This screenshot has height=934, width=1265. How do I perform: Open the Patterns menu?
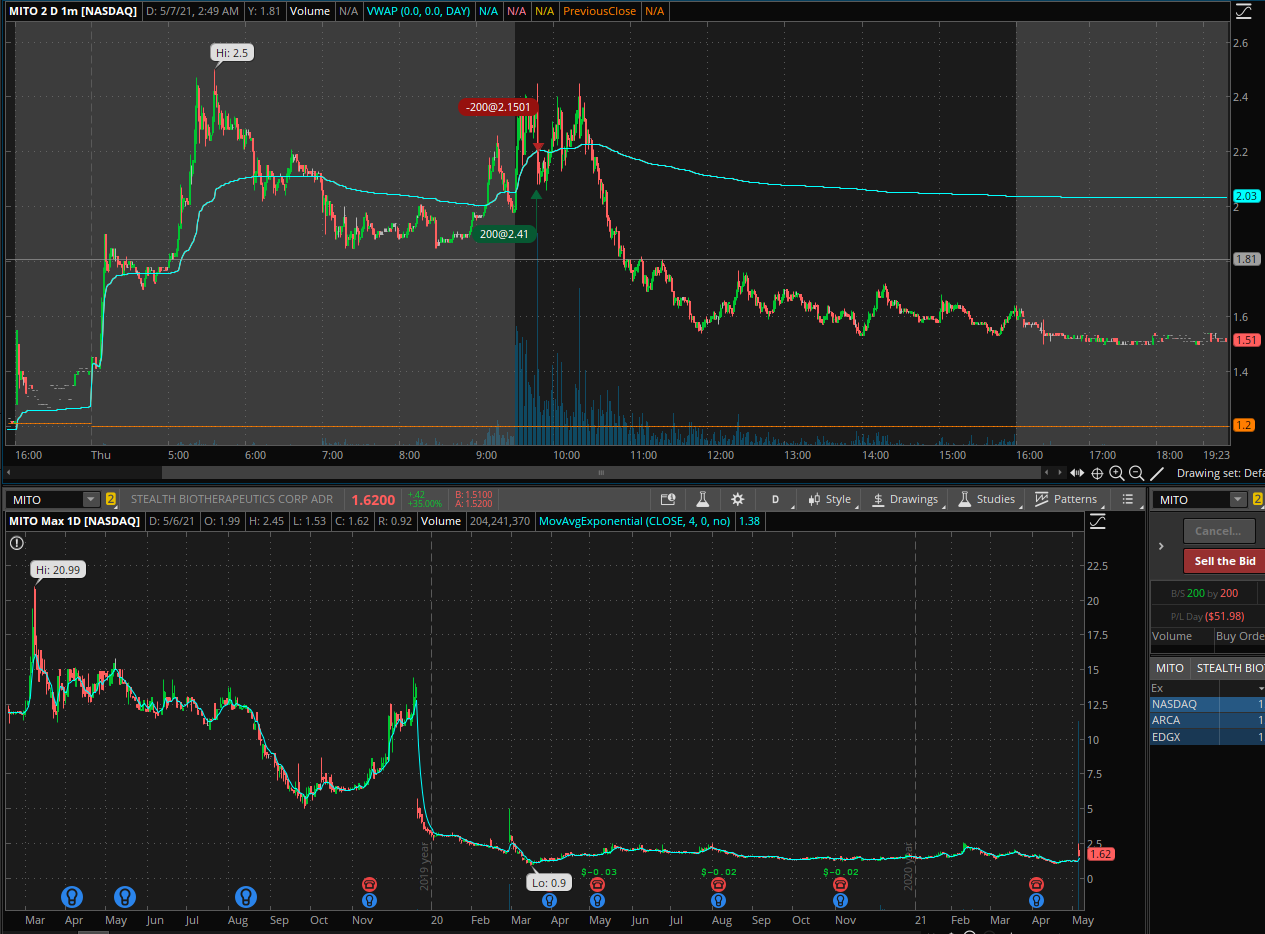1066,499
